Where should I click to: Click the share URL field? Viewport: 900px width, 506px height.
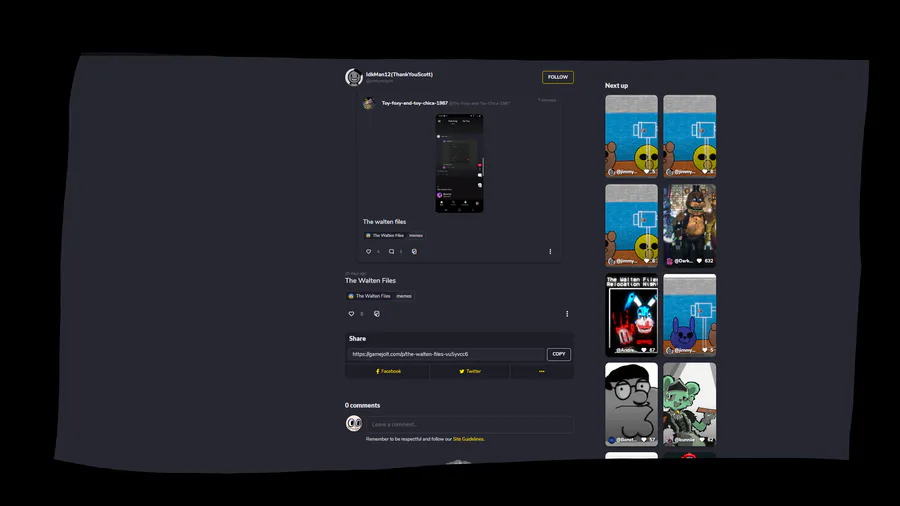[x=446, y=354]
